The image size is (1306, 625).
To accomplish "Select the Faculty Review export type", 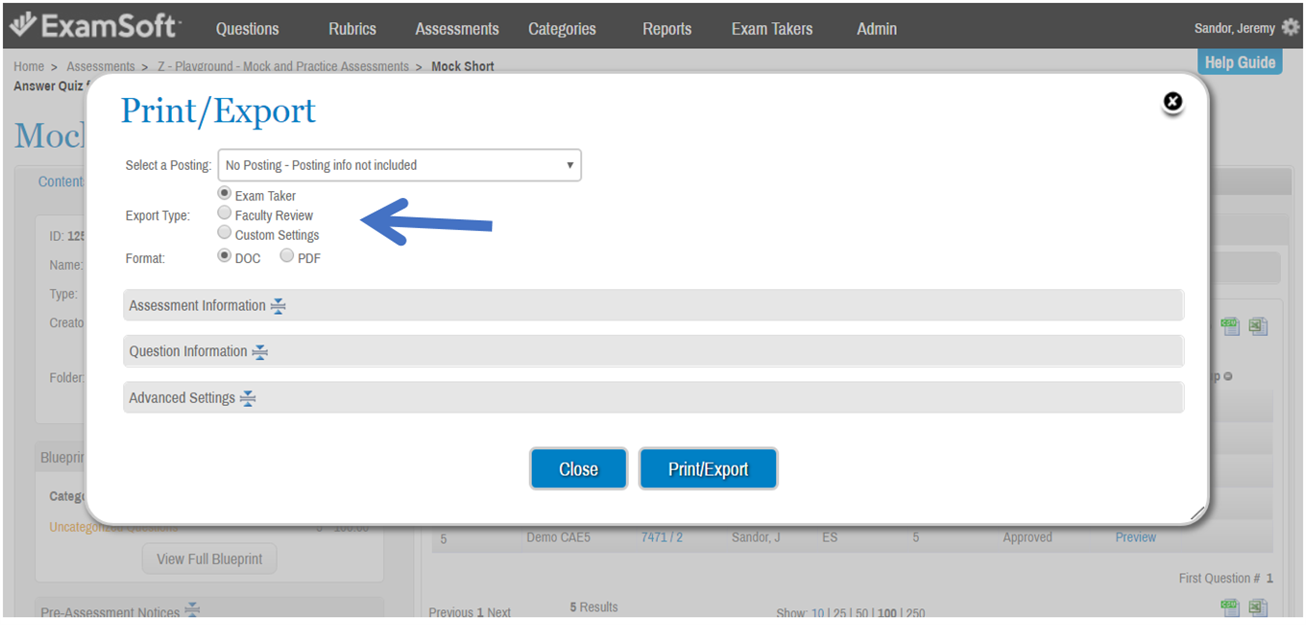I will click(225, 213).
